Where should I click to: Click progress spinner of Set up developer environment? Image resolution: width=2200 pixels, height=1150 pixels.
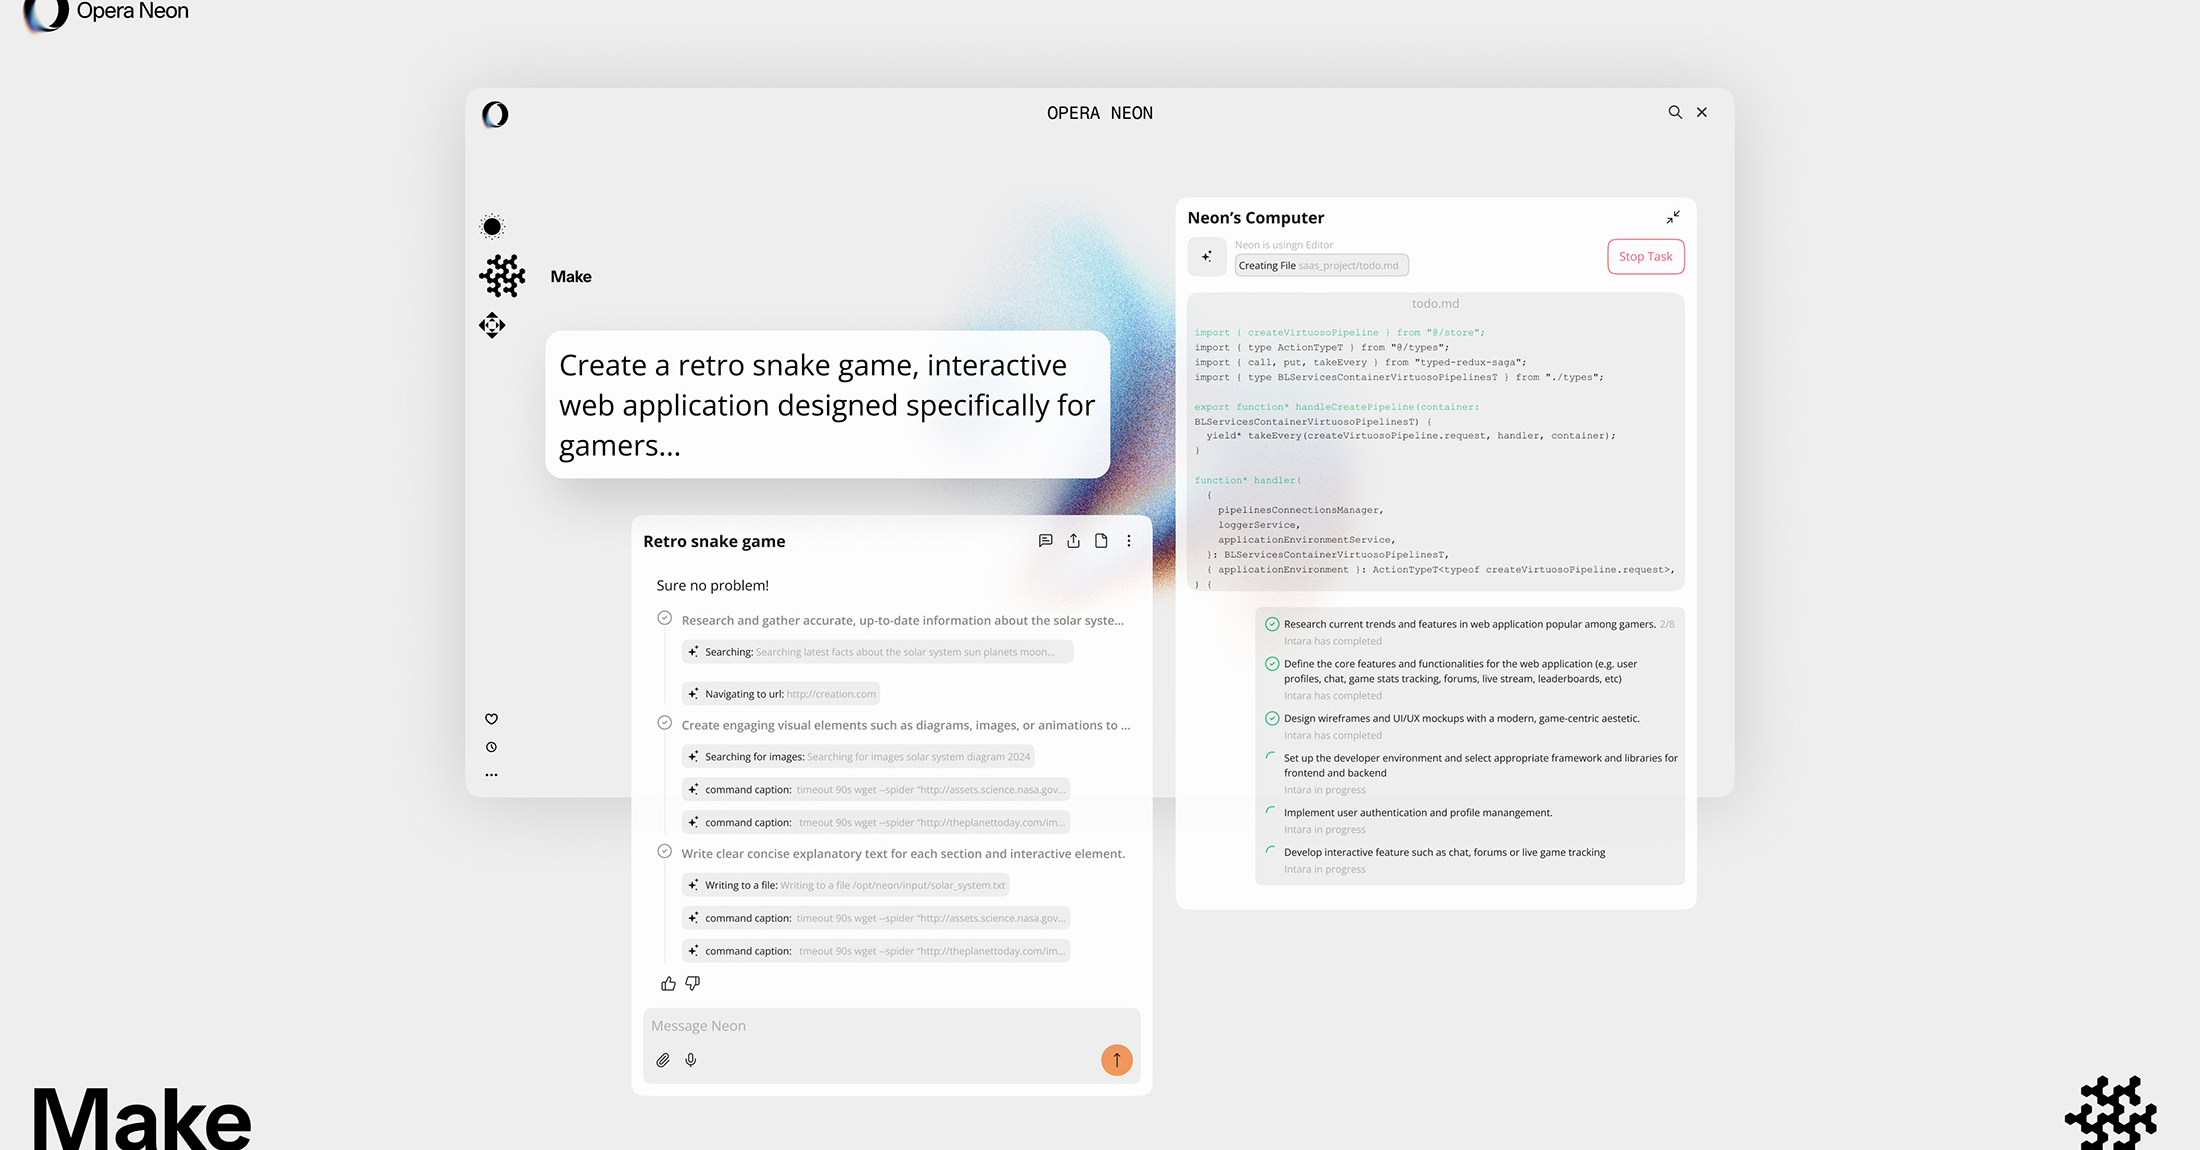[x=1271, y=757]
